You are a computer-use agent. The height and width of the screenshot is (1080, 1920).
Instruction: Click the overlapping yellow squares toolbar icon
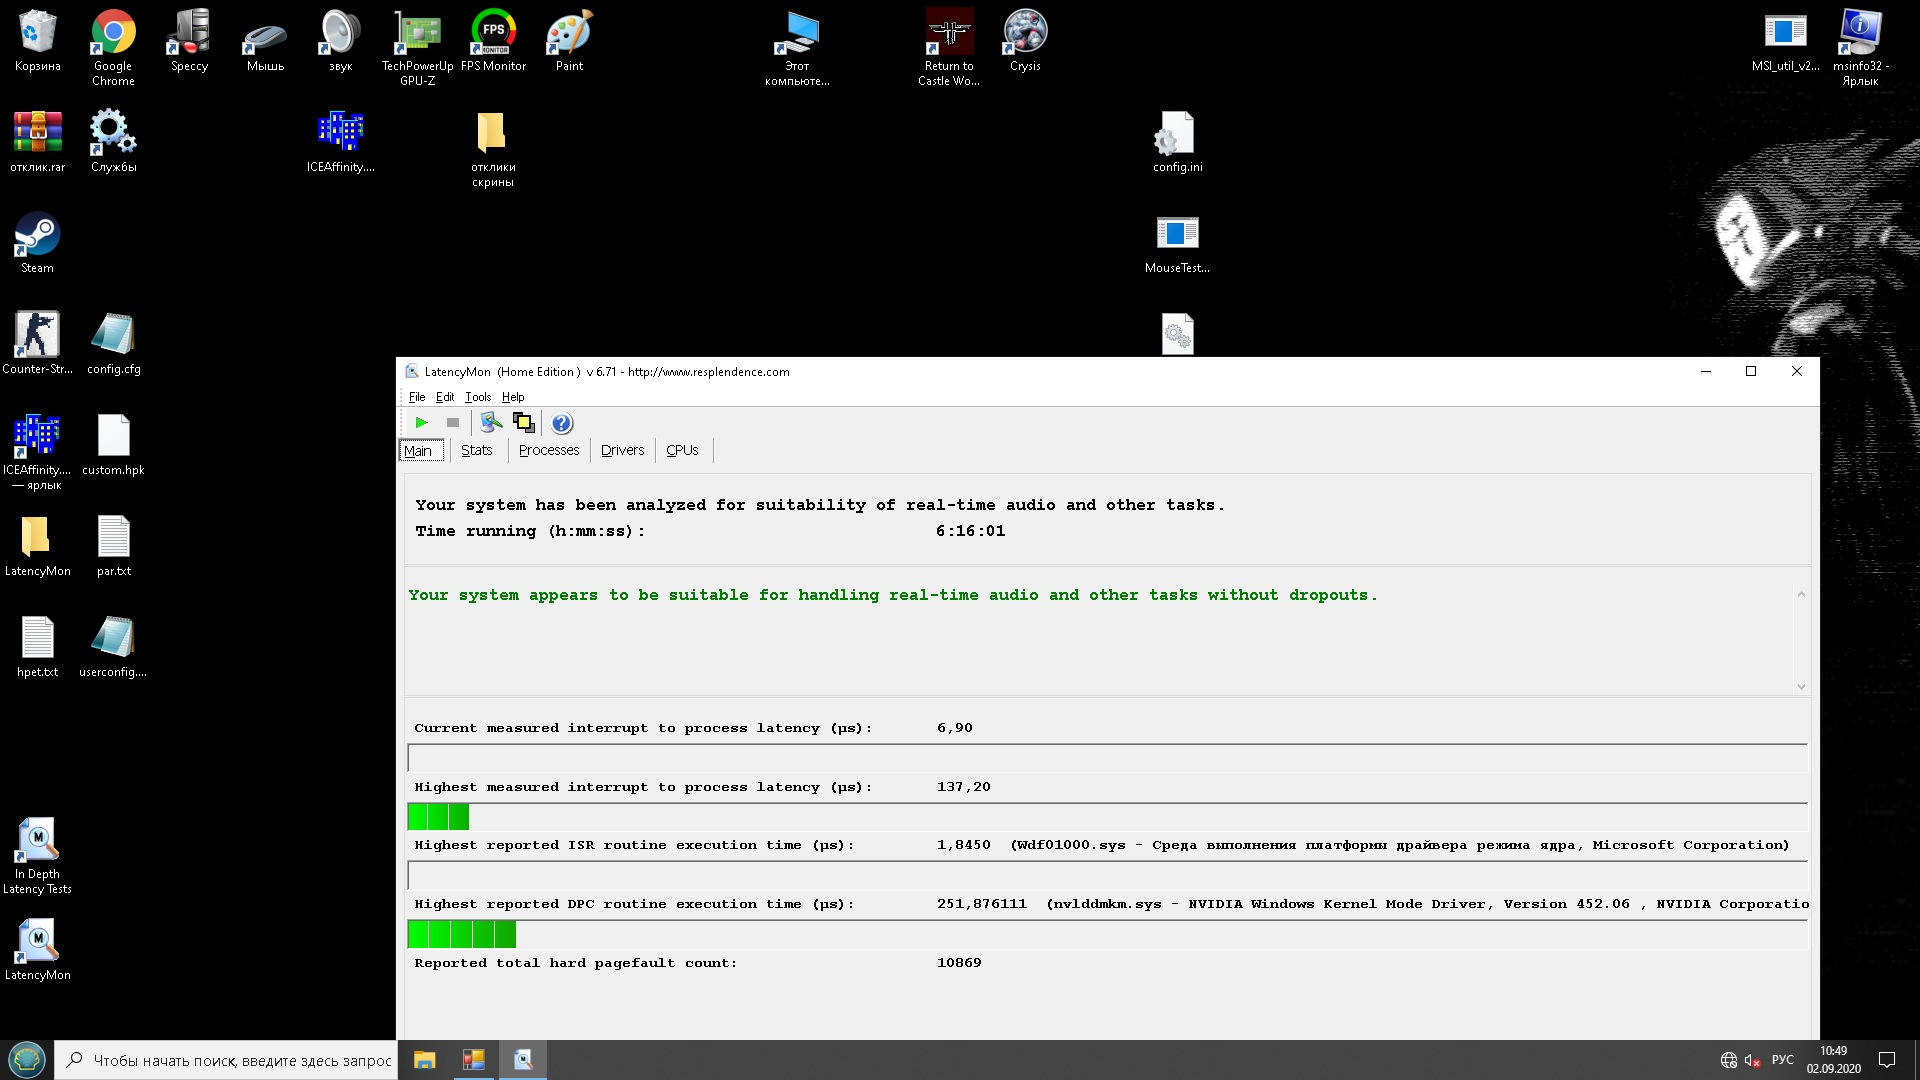pos(523,423)
